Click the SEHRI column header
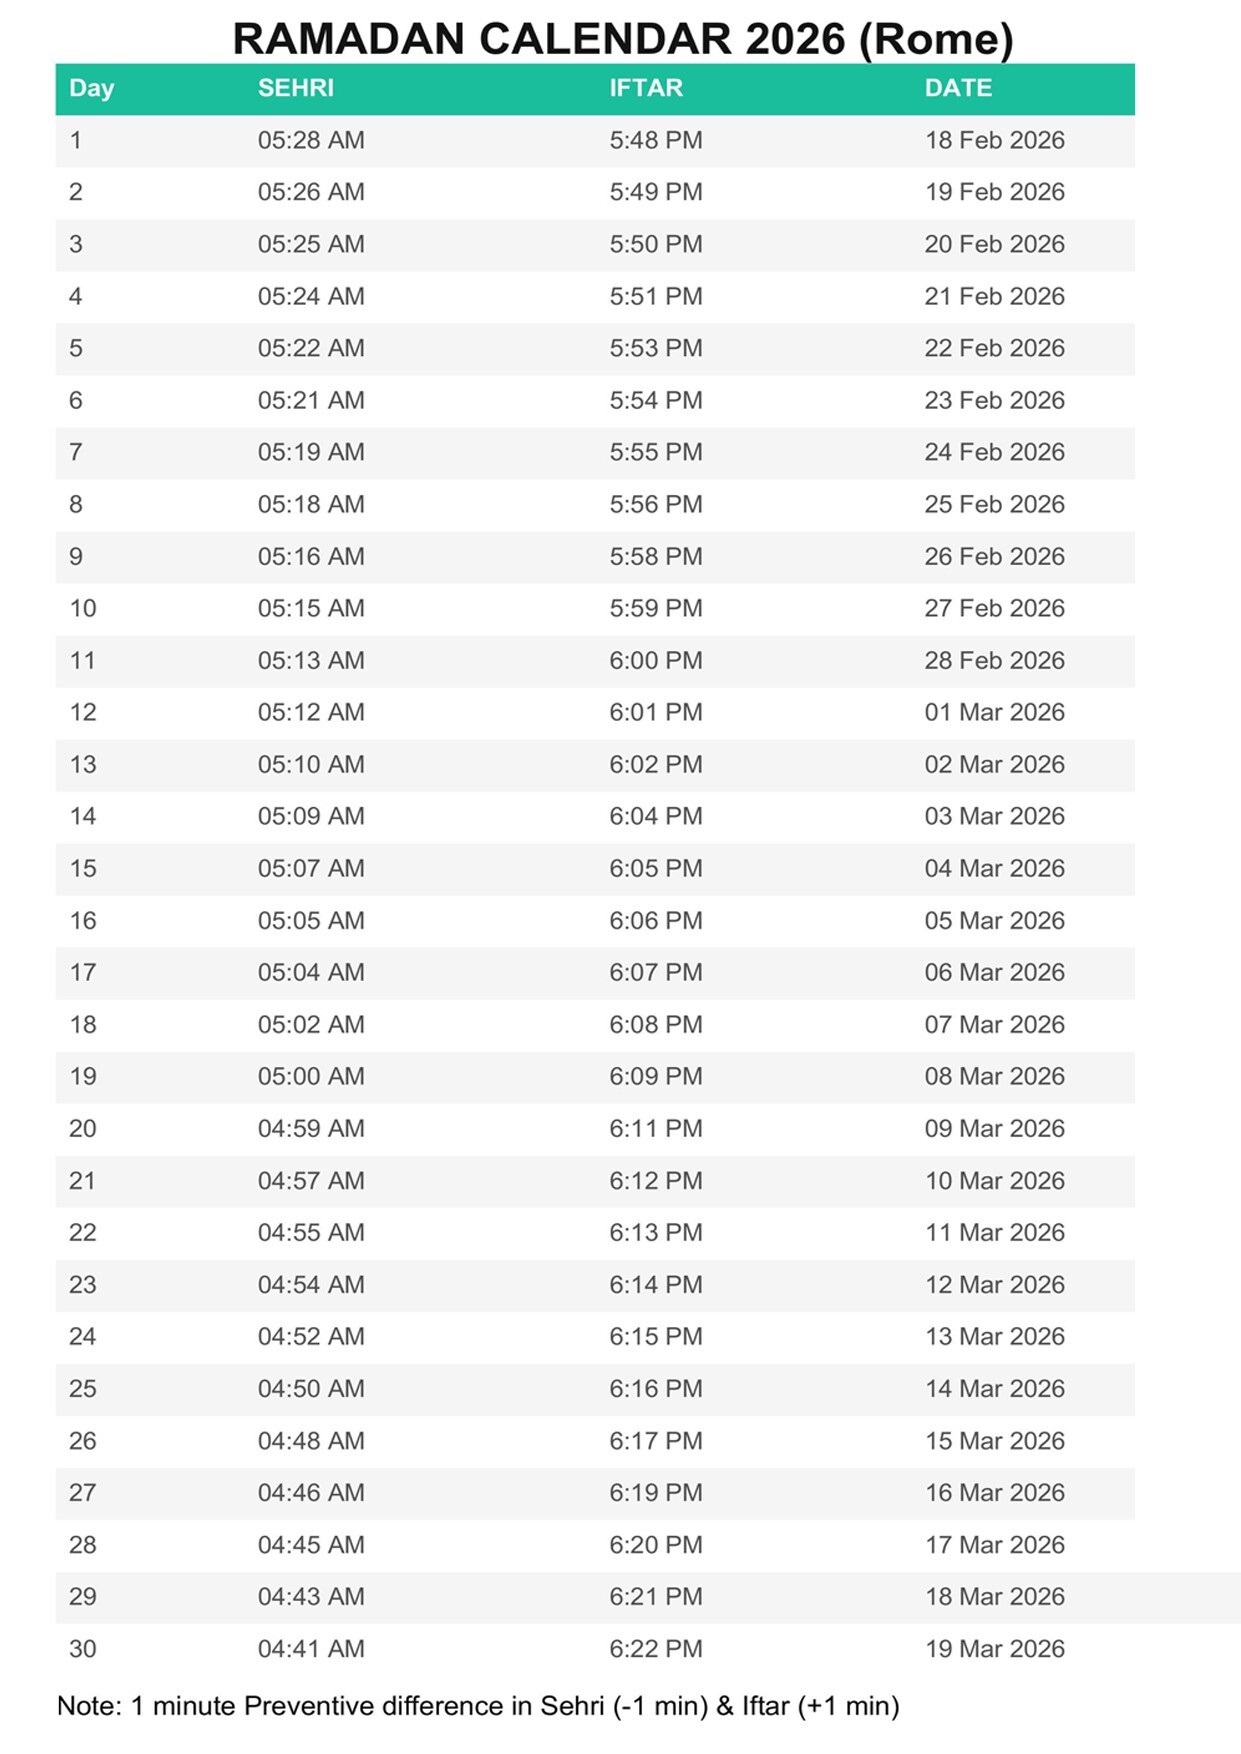Screen dimensions: 1241x1754 click(295, 88)
